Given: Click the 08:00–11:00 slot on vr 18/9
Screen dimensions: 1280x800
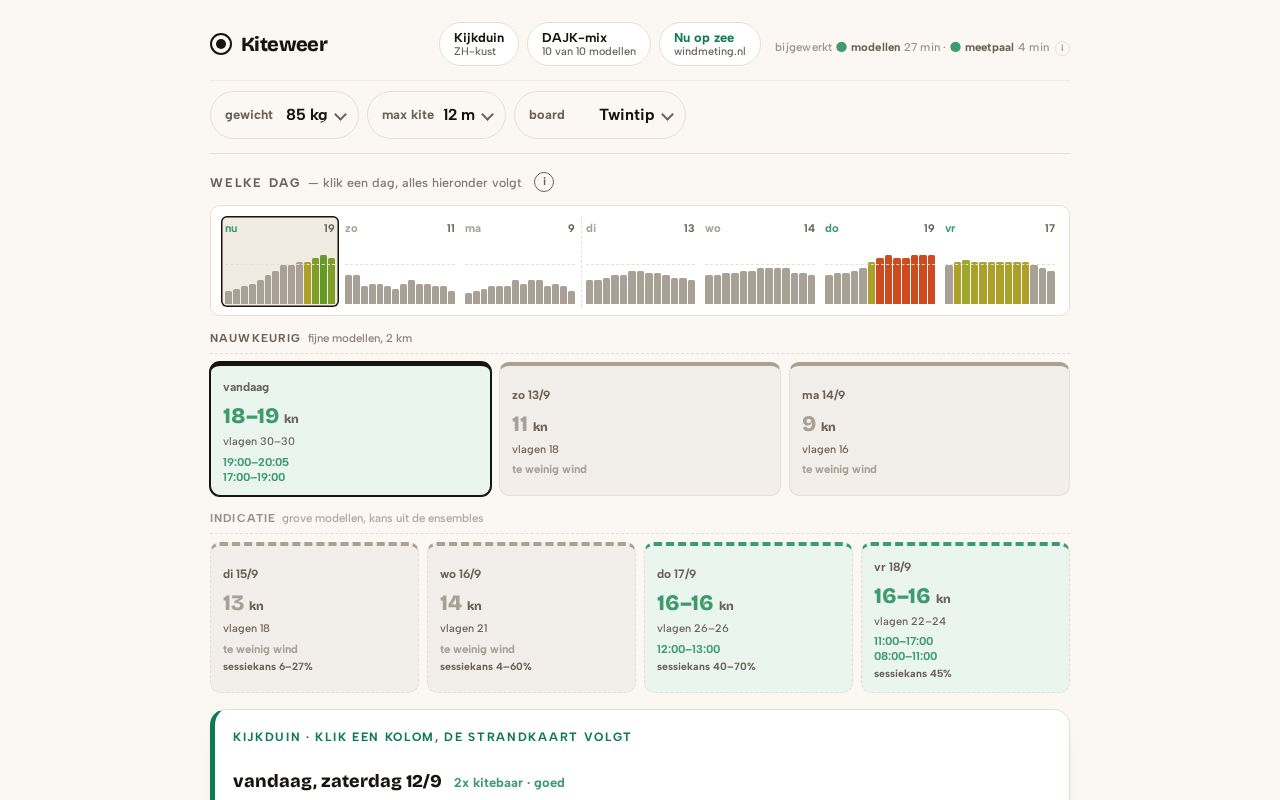Looking at the screenshot, I should [905, 656].
